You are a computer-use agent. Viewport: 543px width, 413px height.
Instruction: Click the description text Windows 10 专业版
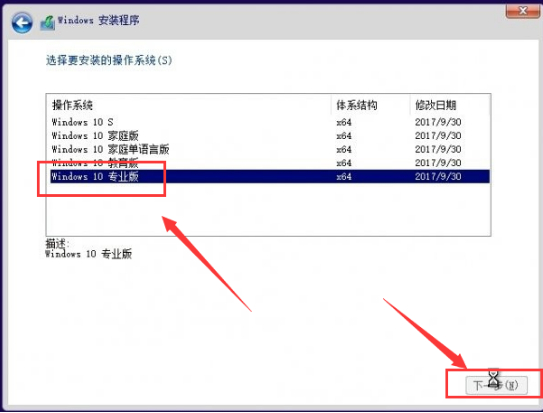[89, 254]
